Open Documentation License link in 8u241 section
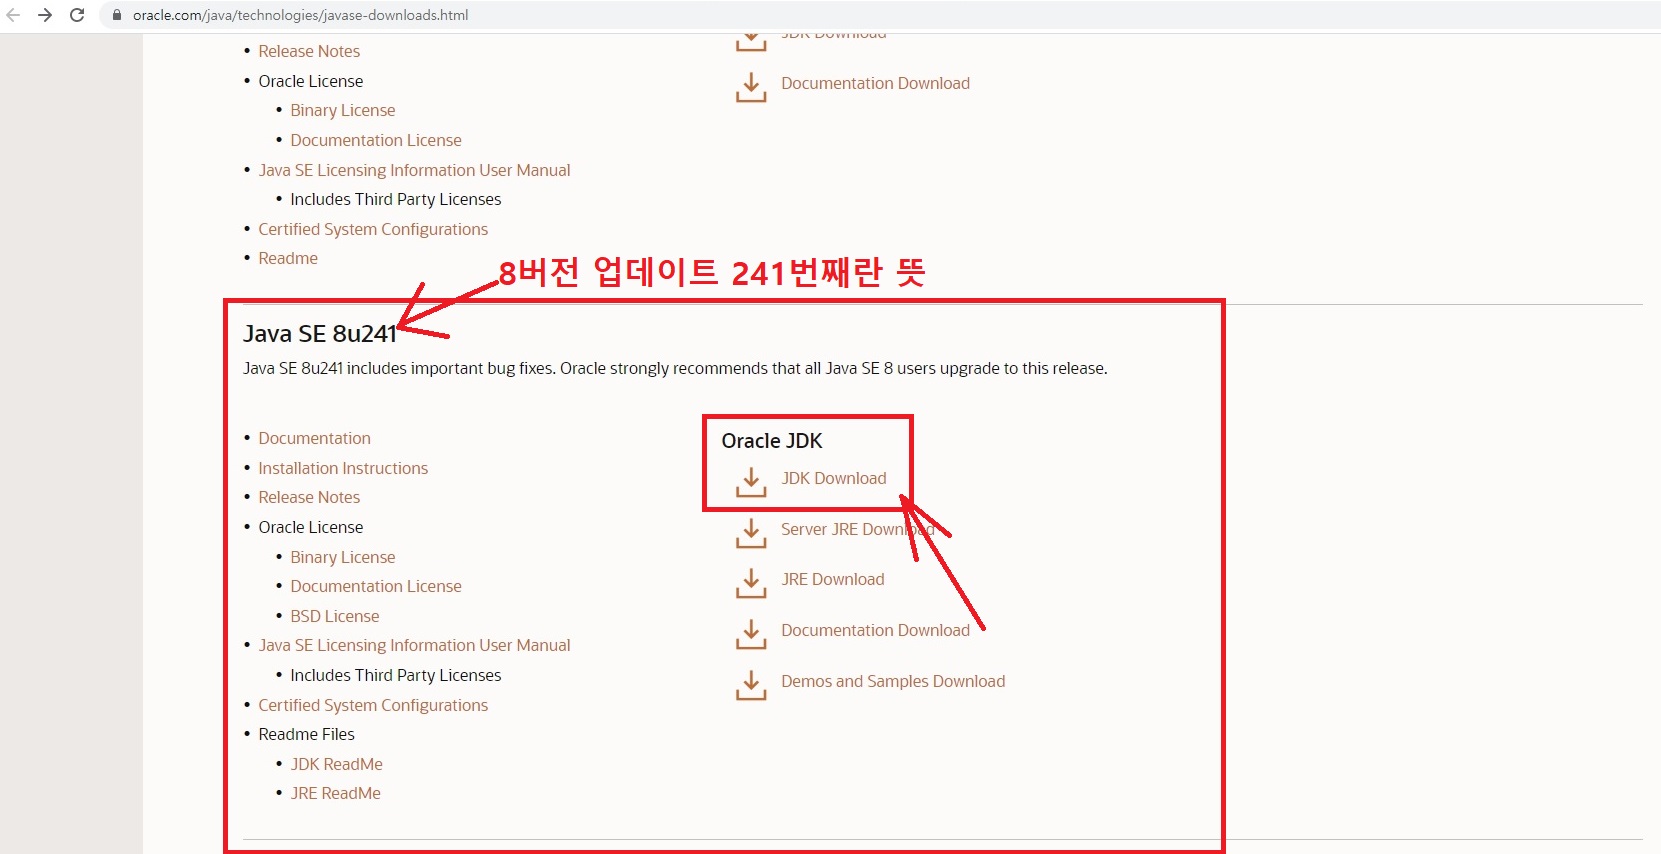This screenshot has height=854, width=1661. click(376, 586)
